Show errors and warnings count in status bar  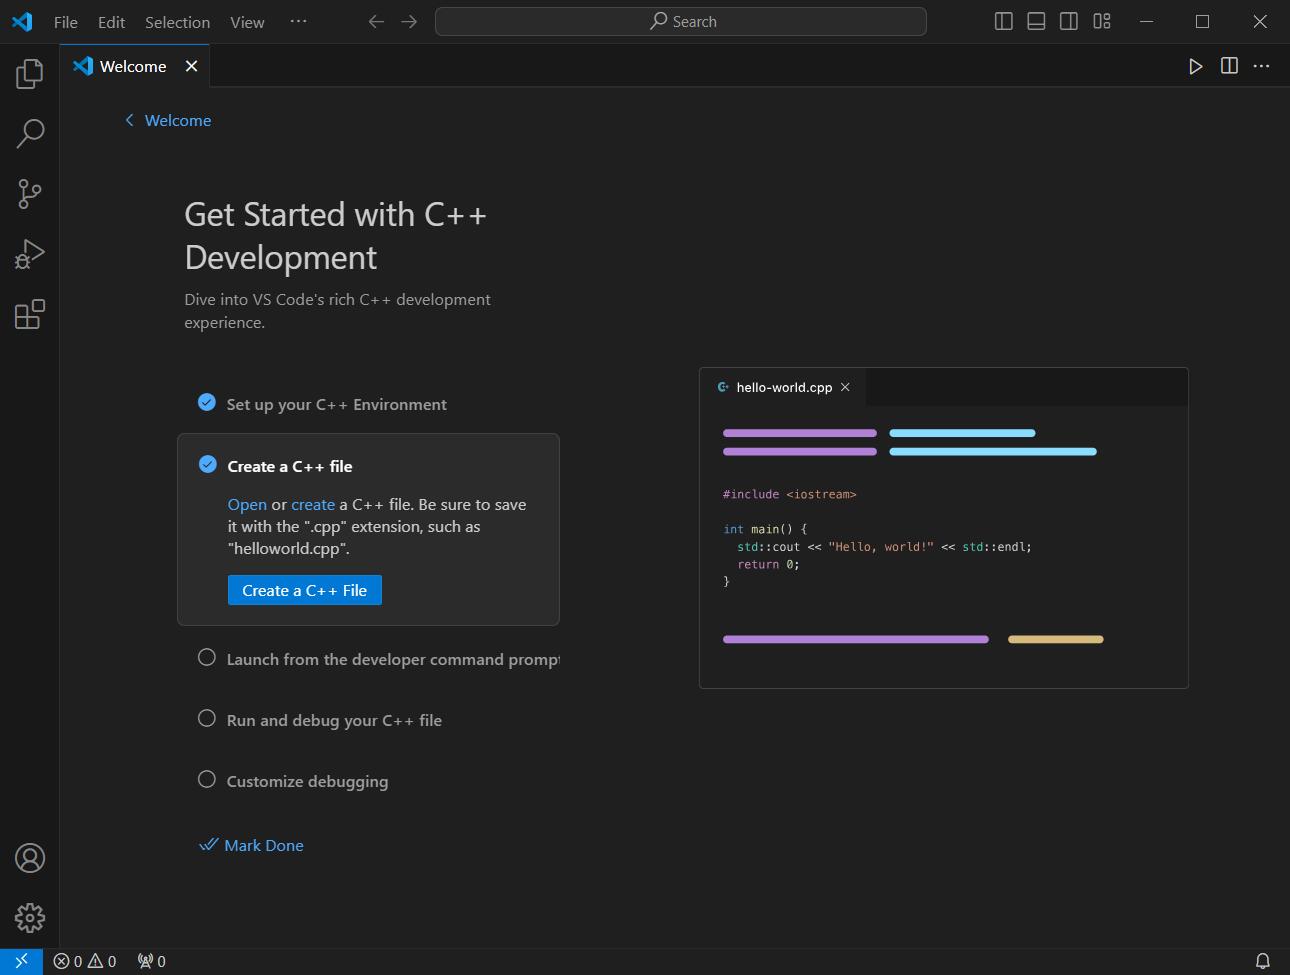[85, 961]
